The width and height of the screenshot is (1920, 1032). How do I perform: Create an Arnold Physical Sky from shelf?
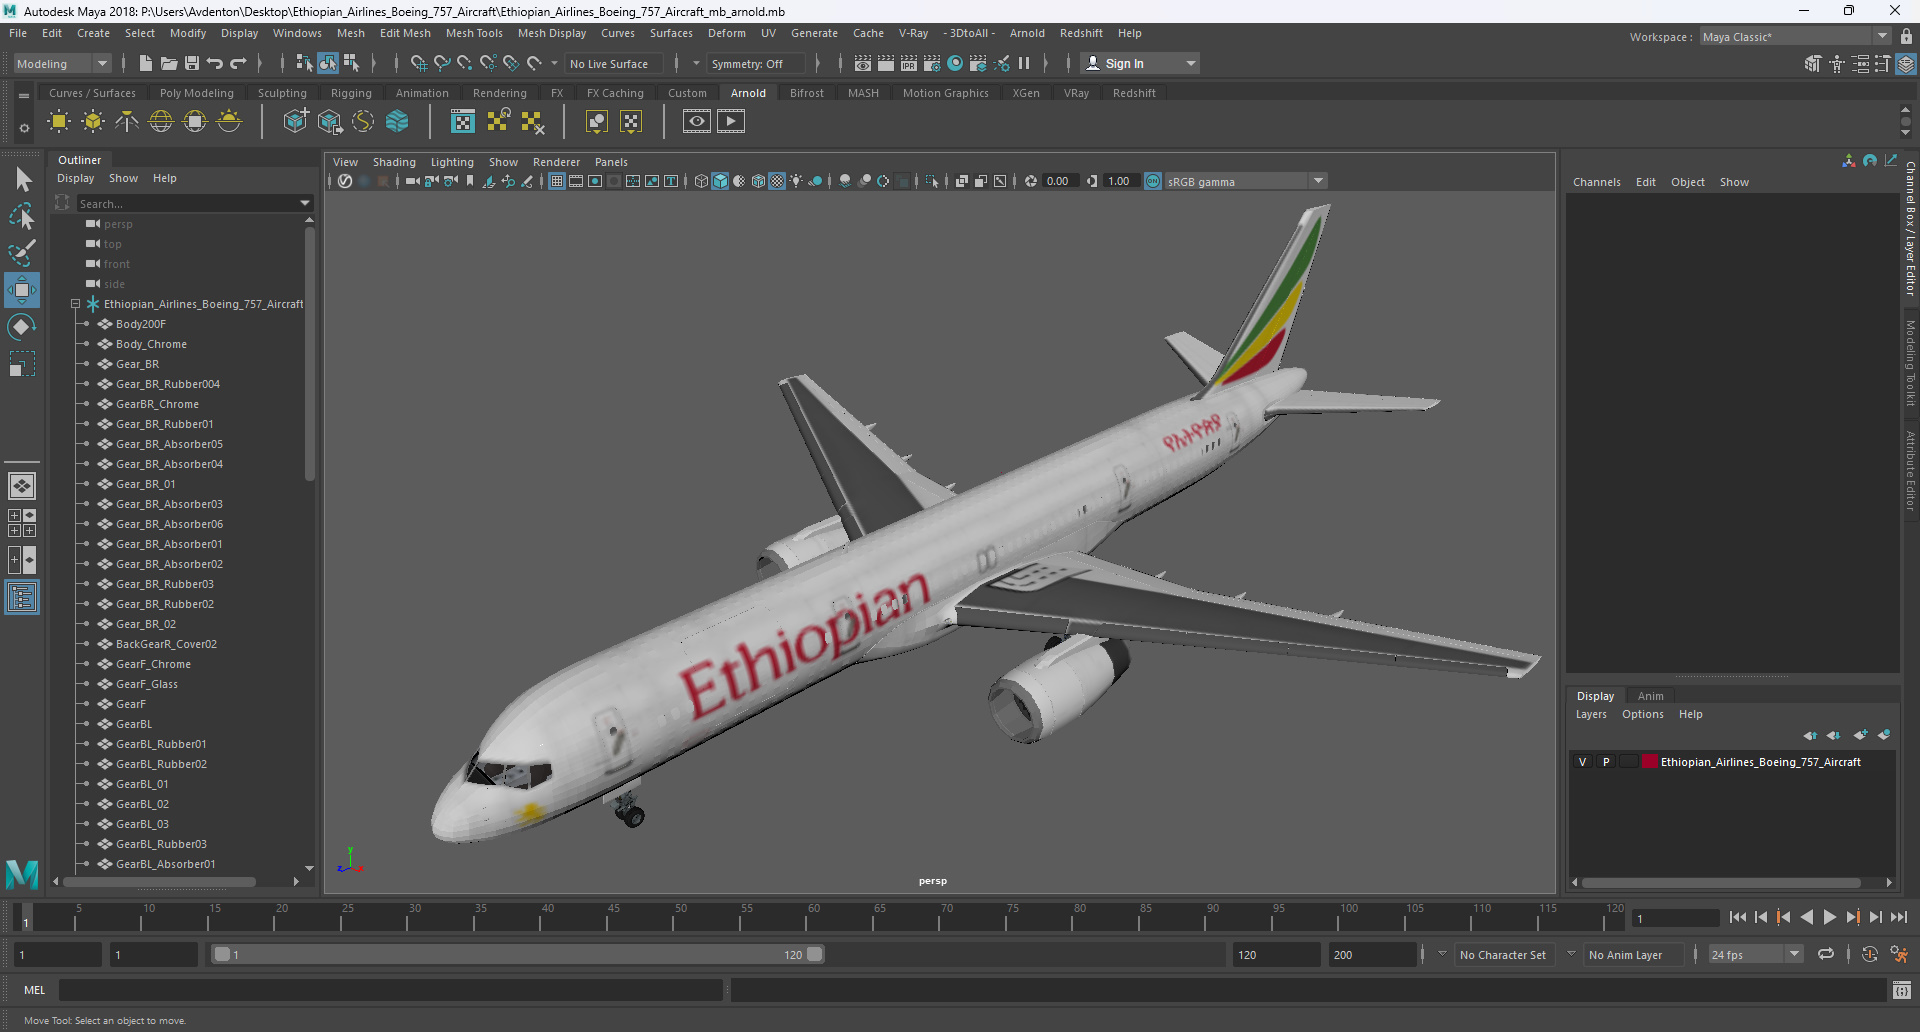(229, 122)
